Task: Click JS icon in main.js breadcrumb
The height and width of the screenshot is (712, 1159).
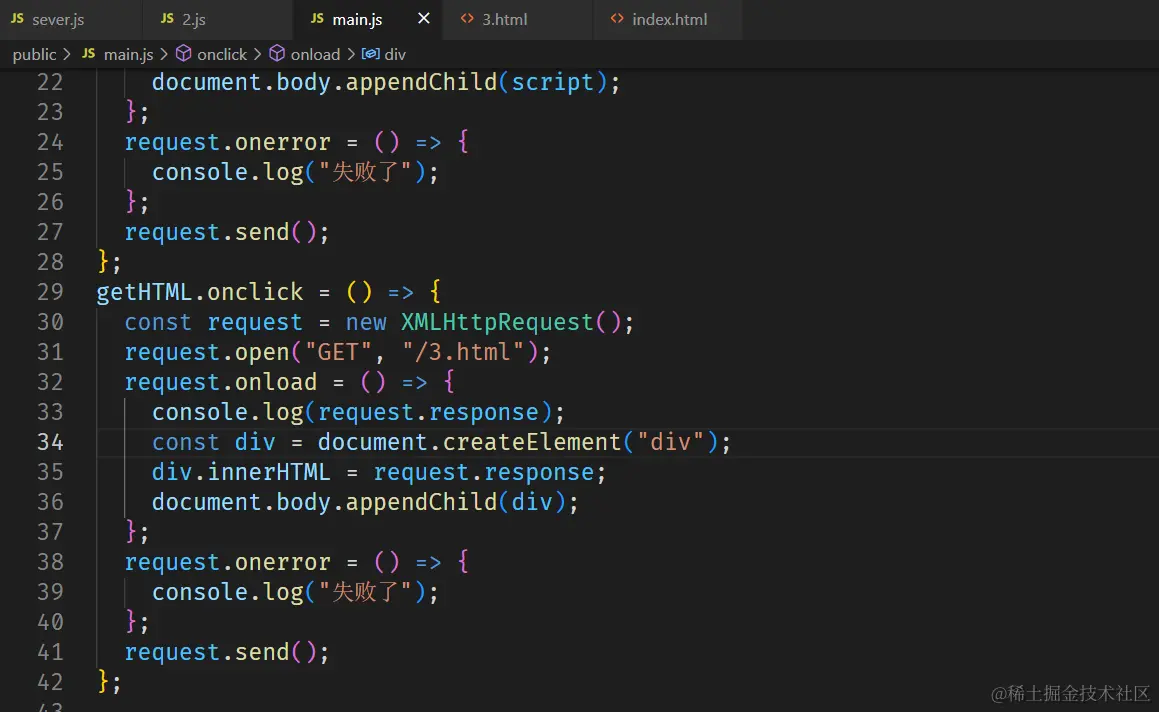Action: coord(89,53)
